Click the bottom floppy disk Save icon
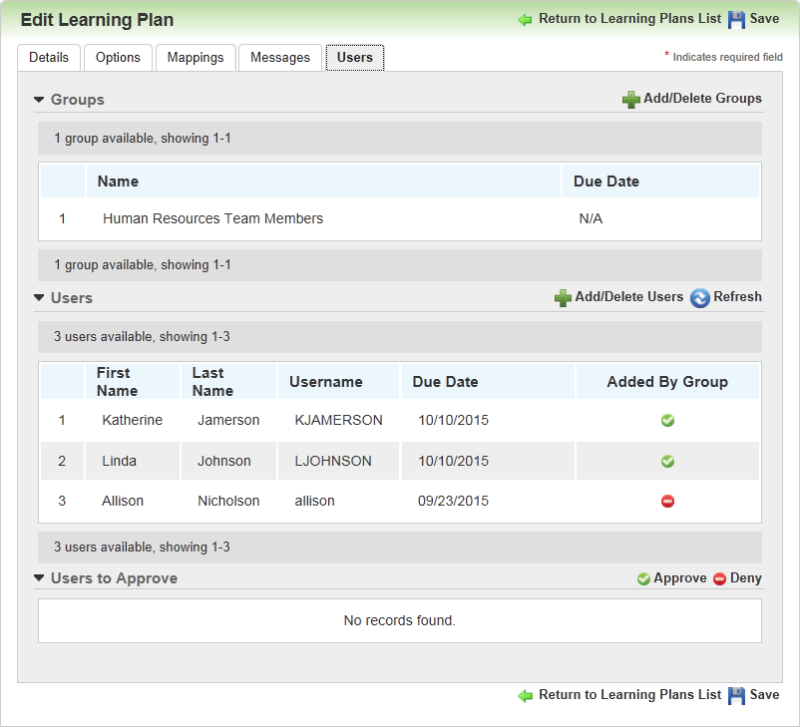Viewport: 800px width, 727px height. click(x=736, y=695)
